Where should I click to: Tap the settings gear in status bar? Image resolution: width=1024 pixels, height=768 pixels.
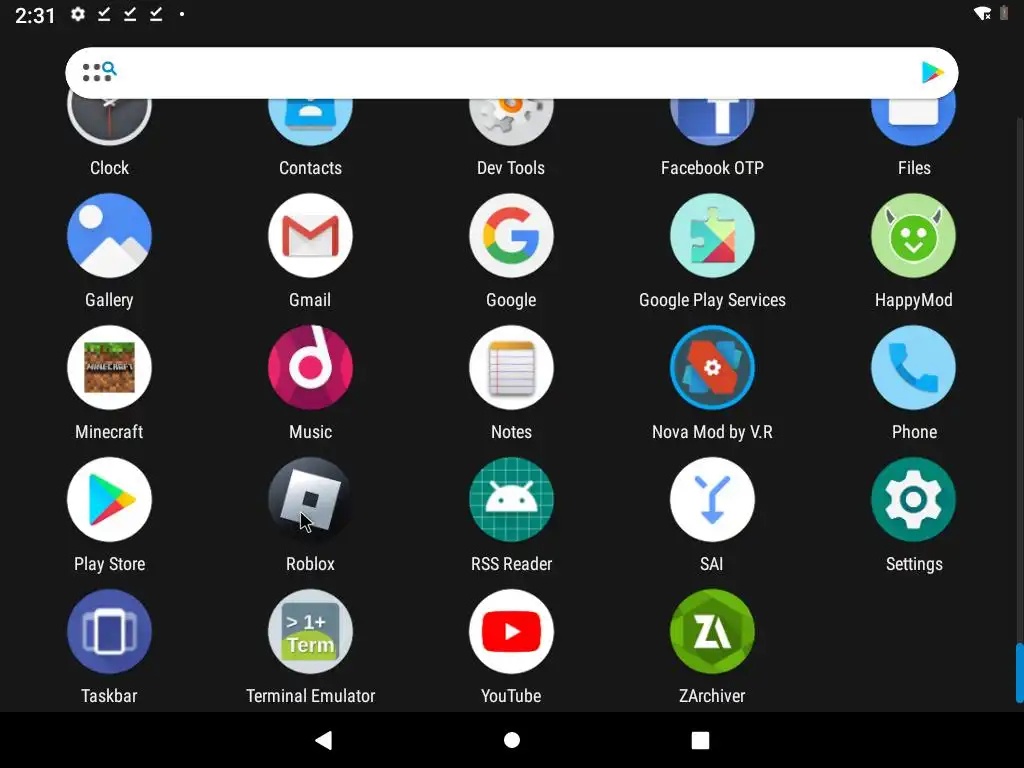[78, 14]
